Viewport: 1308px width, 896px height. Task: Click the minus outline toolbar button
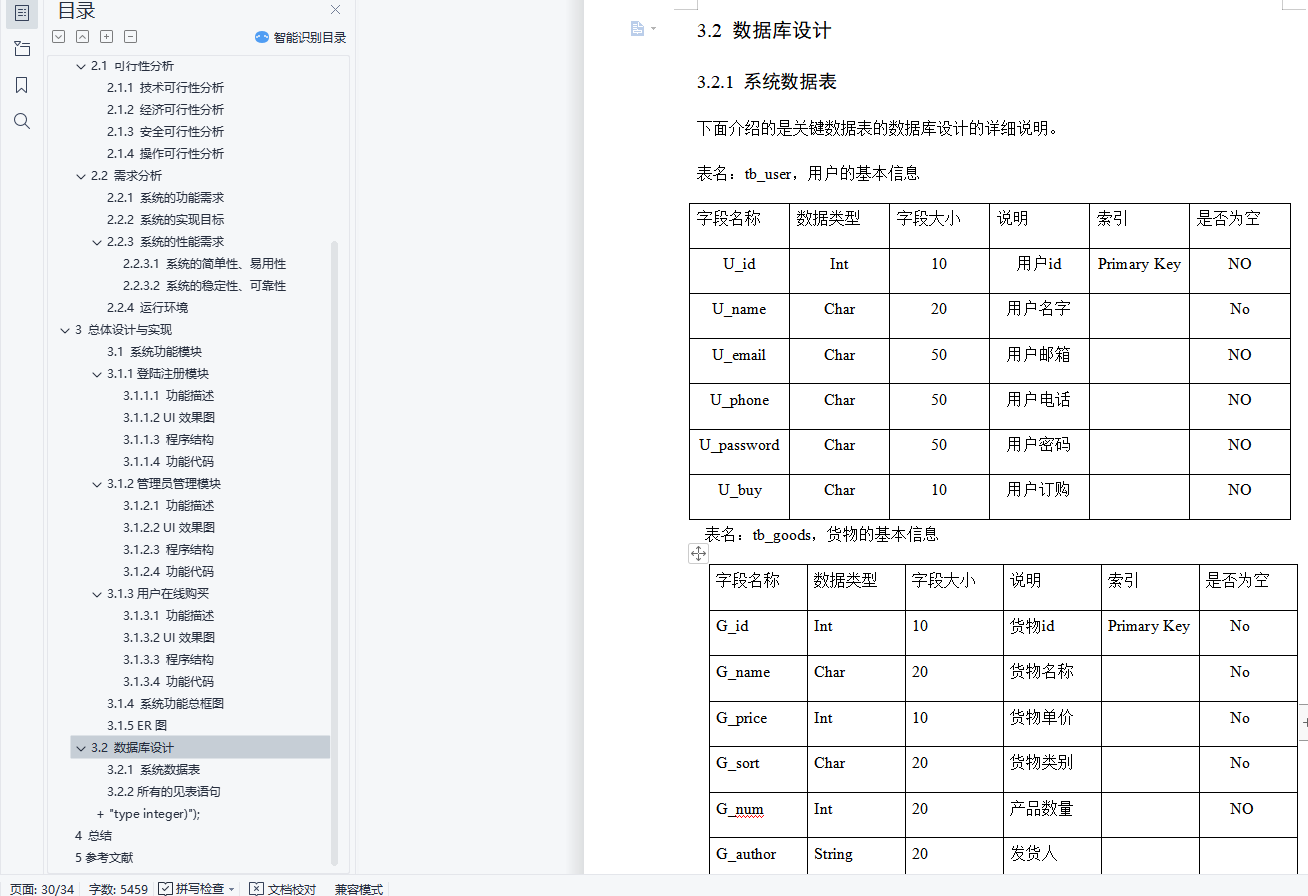130,37
